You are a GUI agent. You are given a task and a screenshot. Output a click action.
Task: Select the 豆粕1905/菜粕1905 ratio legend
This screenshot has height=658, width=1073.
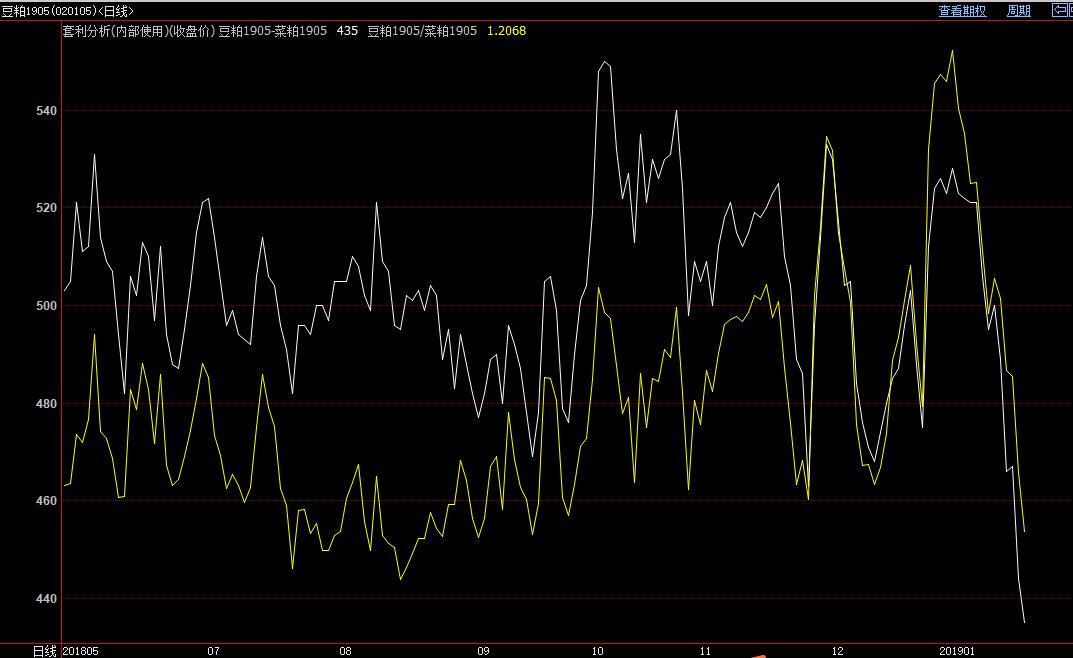click(x=422, y=31)
